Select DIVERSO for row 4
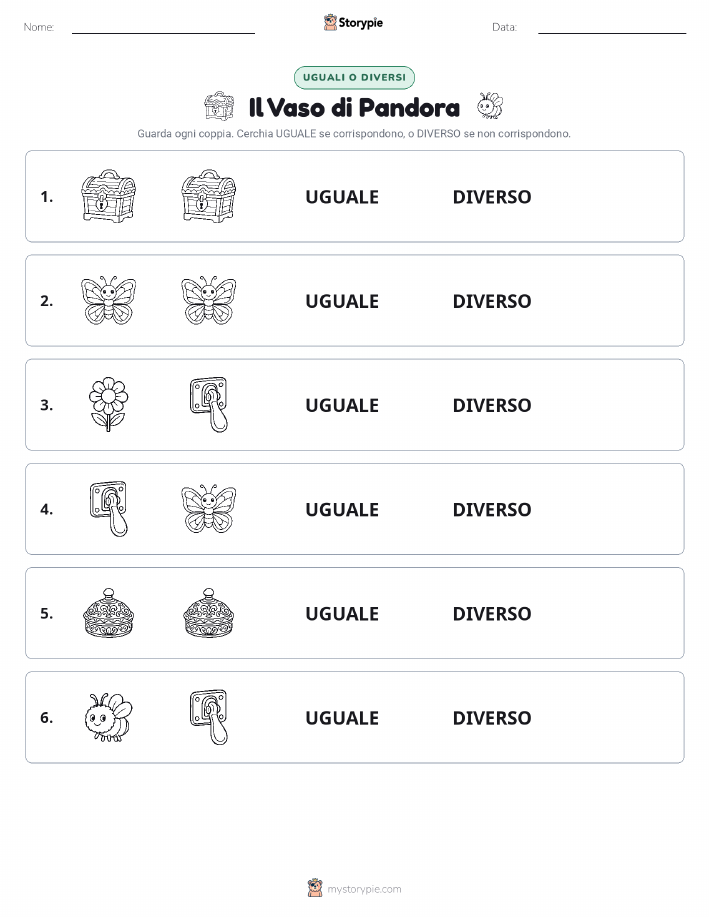This screenshot has height=917, width=709. coord(492,509)
